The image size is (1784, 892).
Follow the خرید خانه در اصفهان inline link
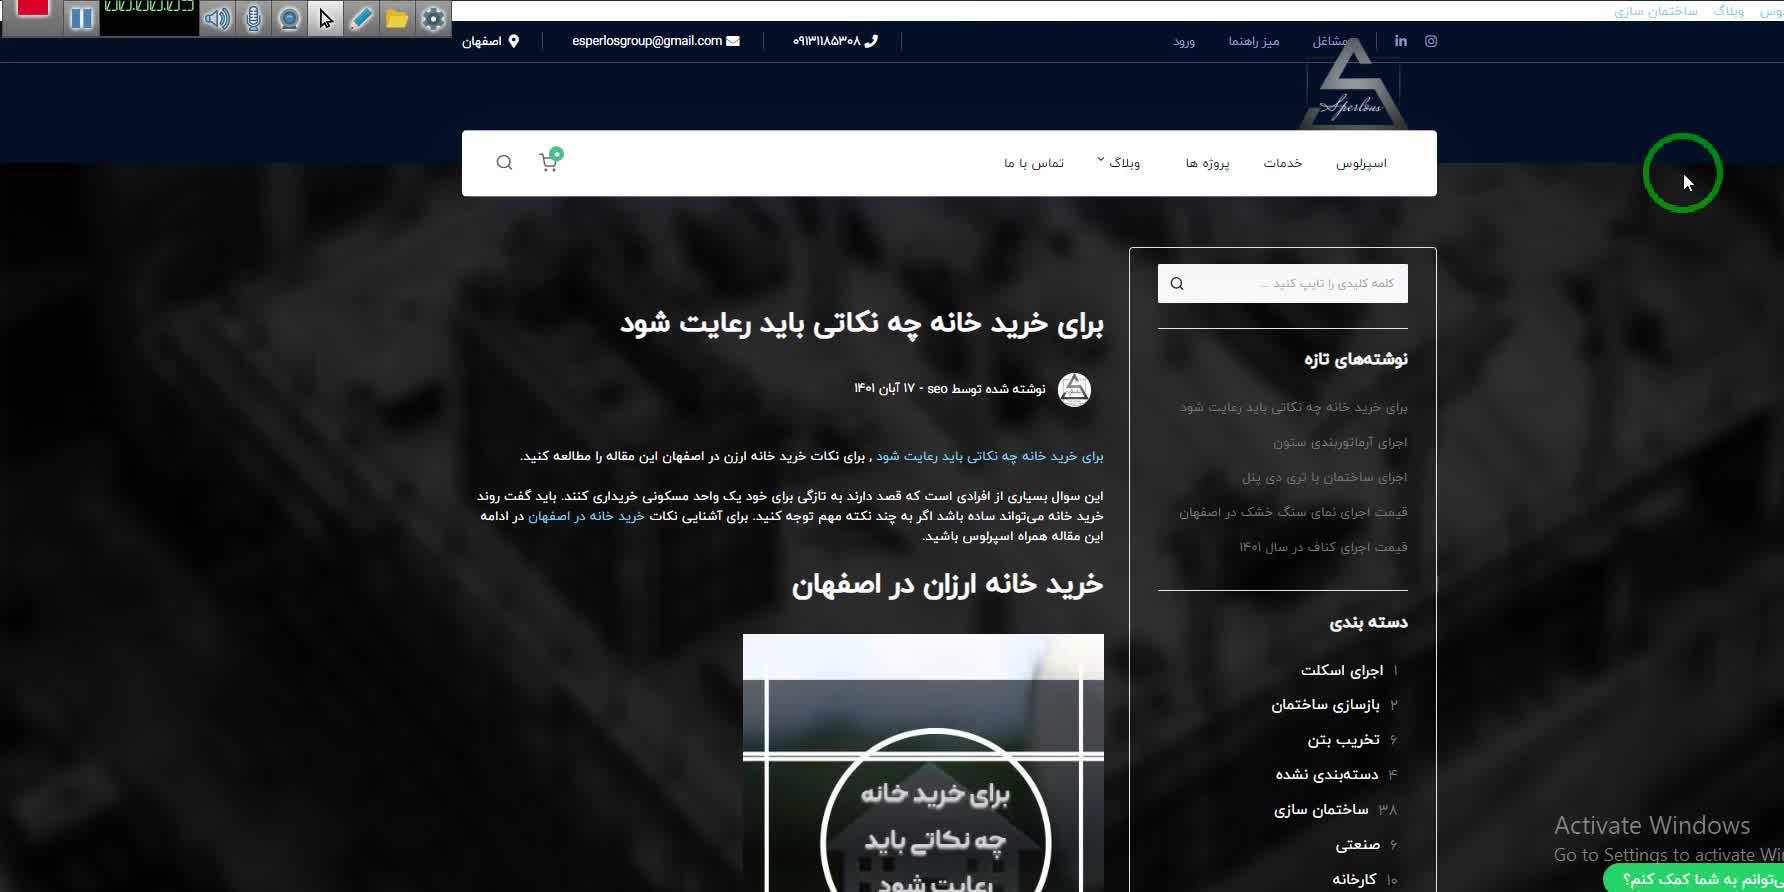click(586, 516)
